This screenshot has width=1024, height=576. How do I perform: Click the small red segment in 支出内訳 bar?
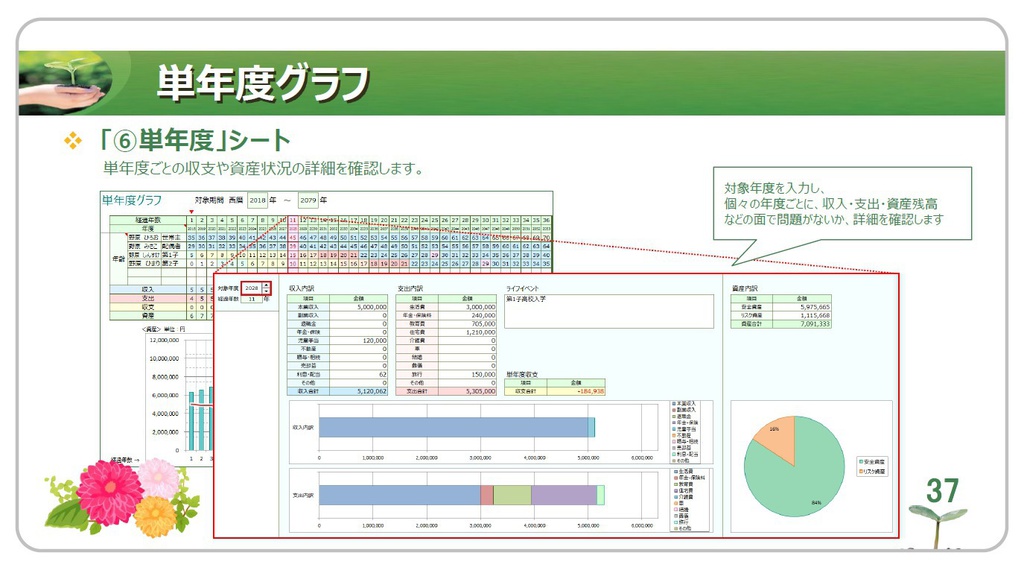[x=487, y=495]
